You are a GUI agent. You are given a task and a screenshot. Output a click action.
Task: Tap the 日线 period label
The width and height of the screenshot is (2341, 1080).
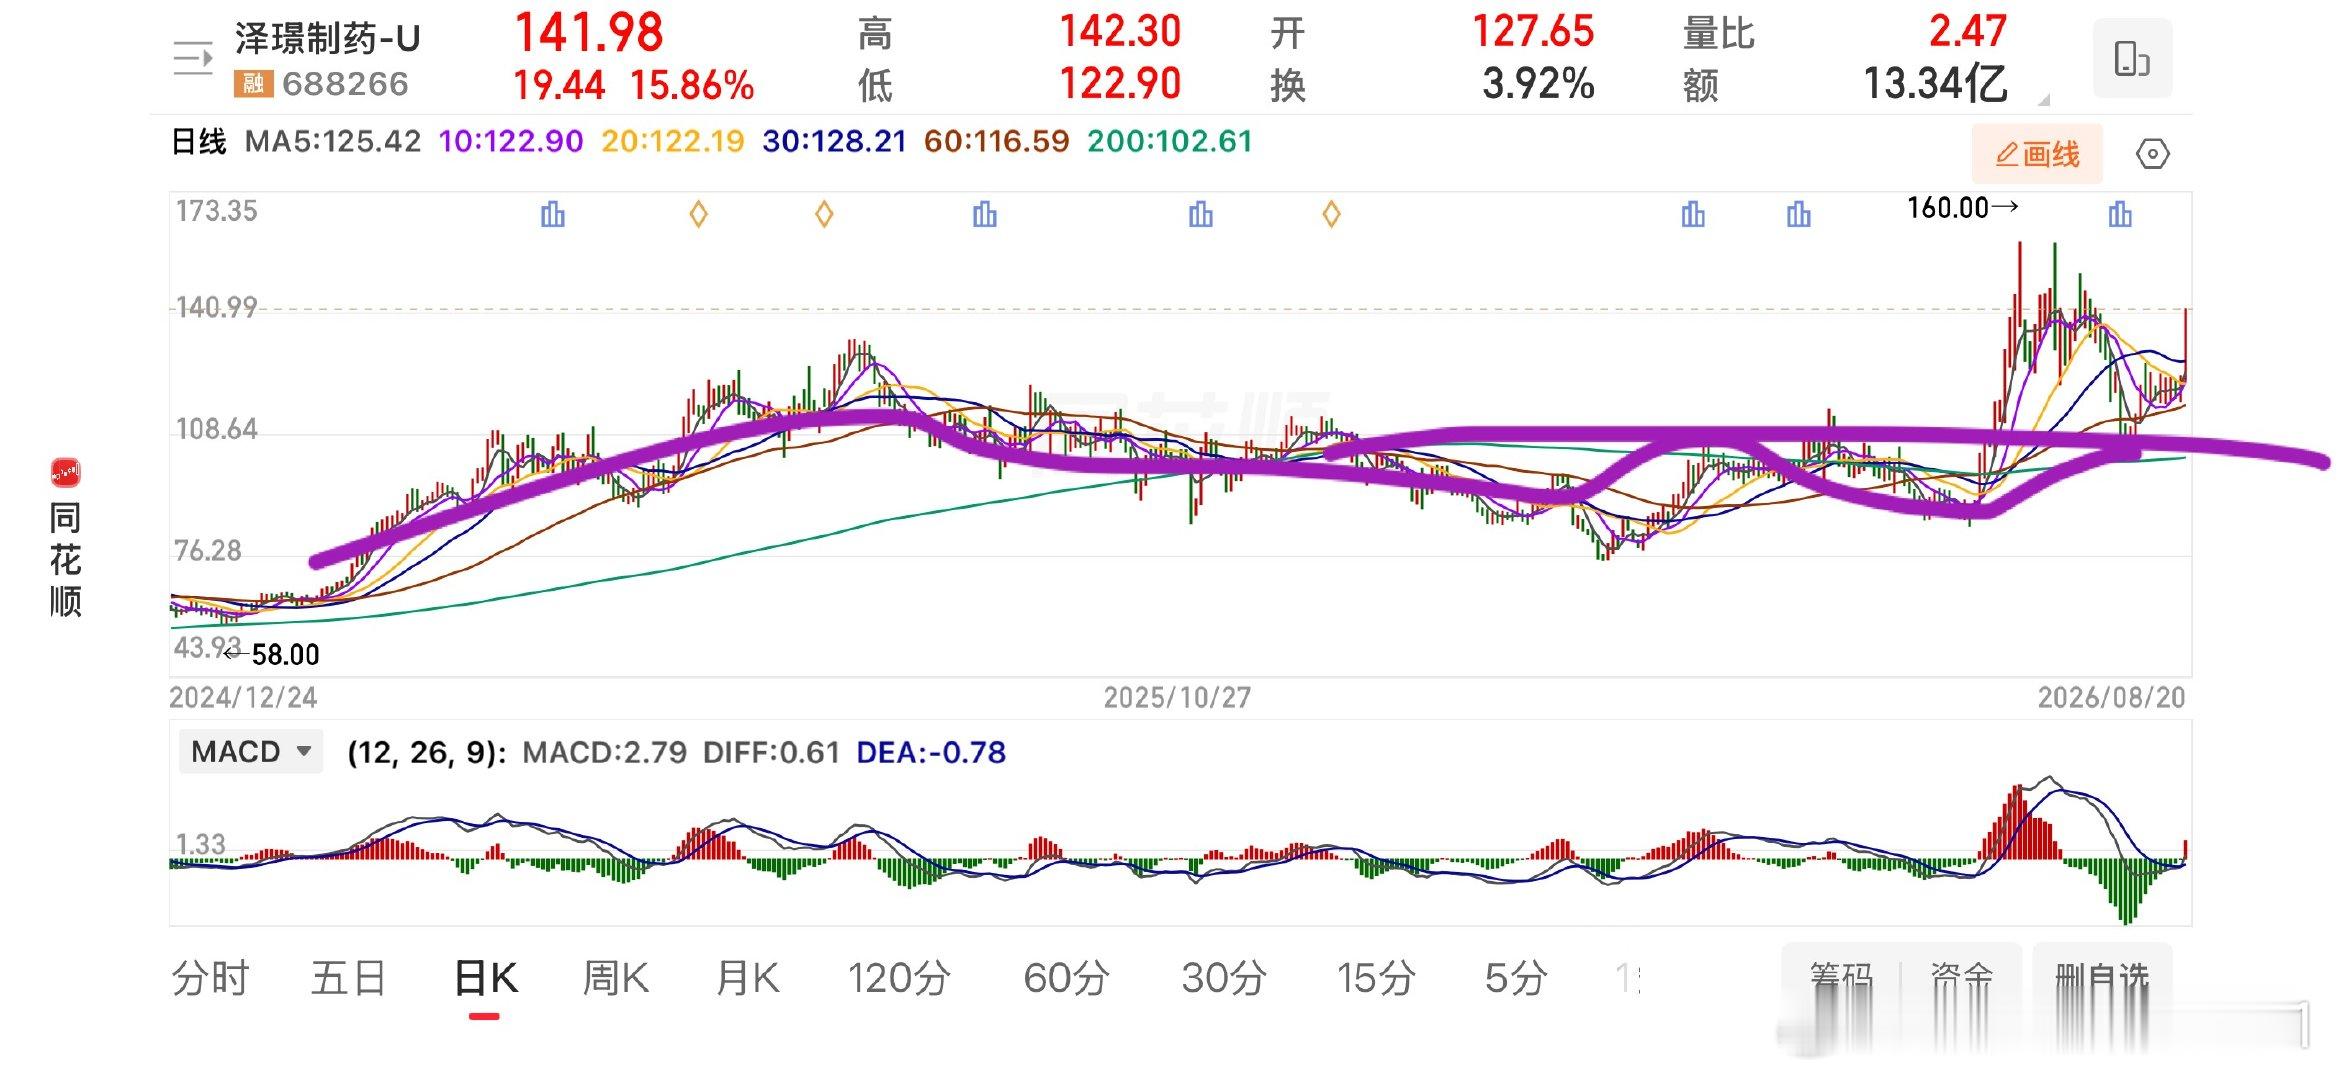[x=199, y=142]
